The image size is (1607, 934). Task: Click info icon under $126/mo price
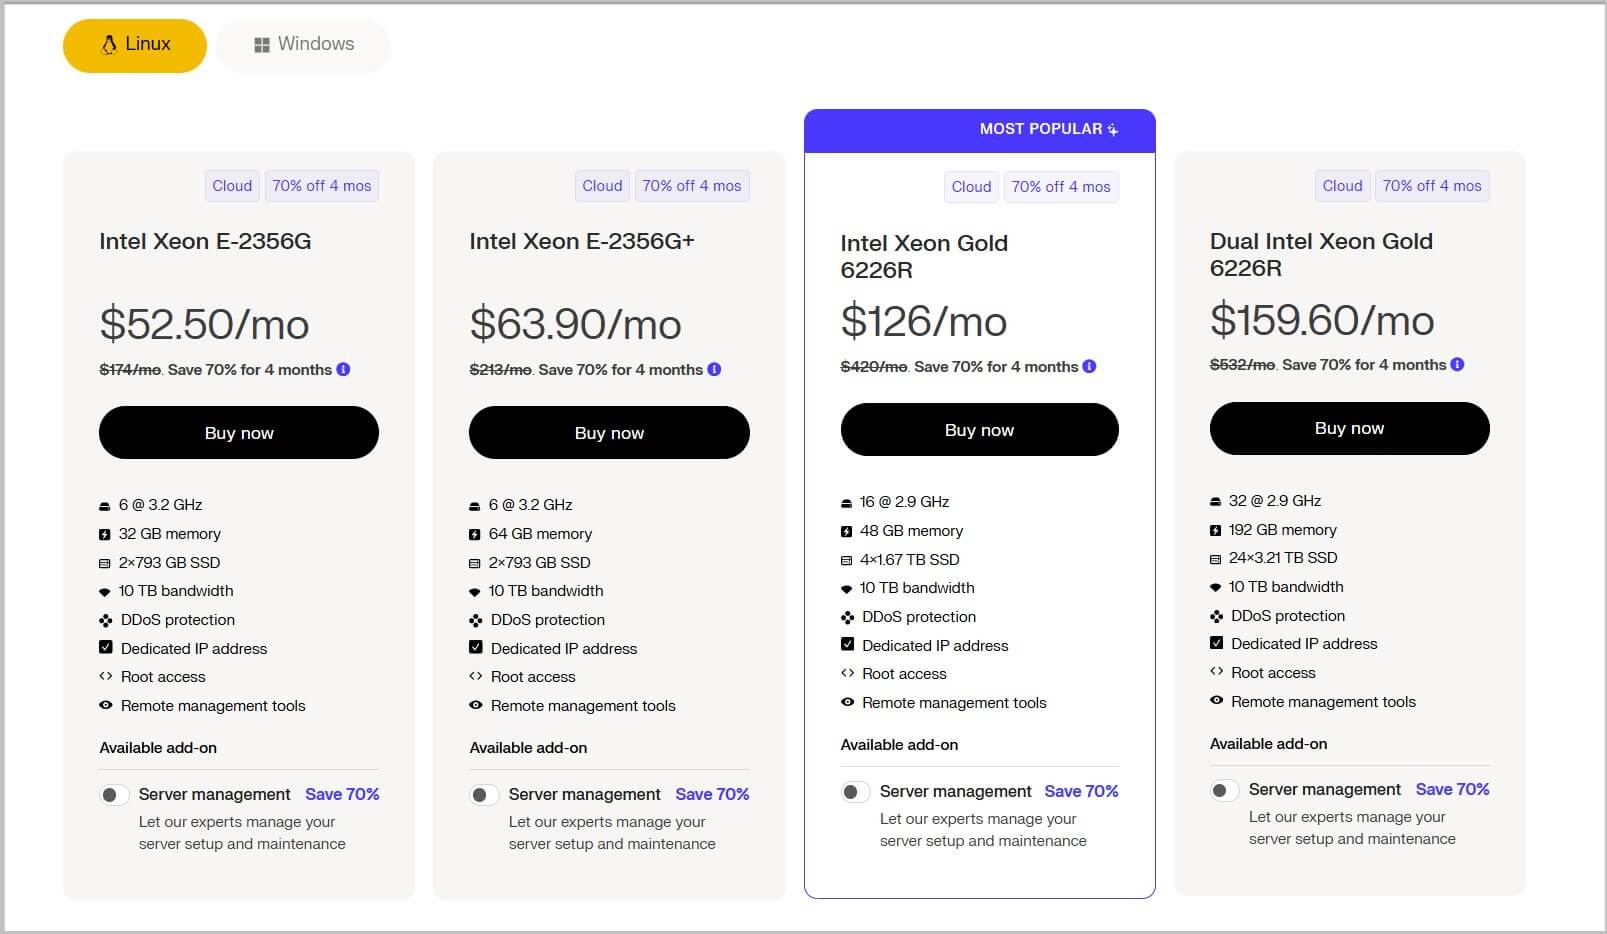[1089, 366]
